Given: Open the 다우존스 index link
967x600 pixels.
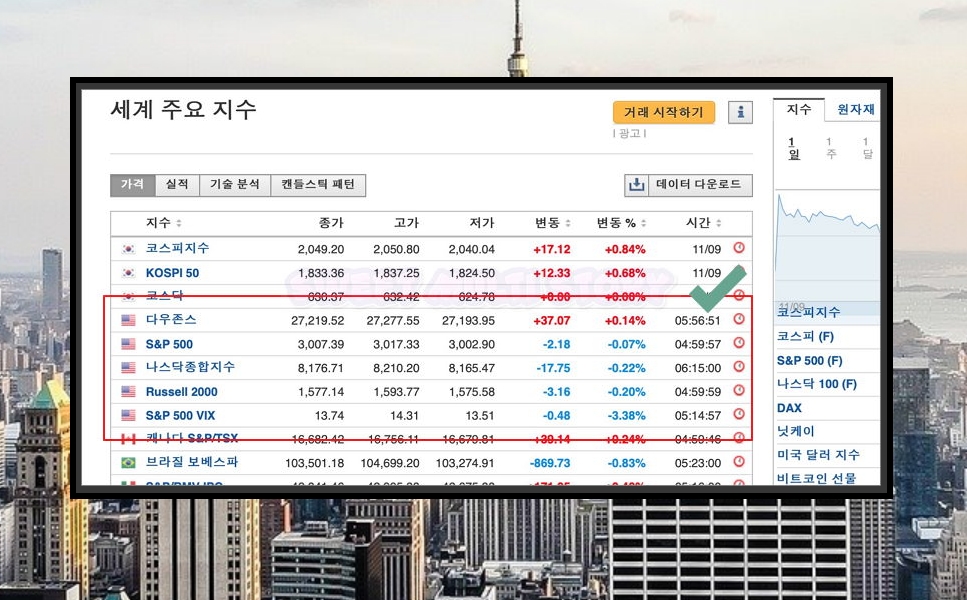Looking at the screenshot, I should click(171, 319).
